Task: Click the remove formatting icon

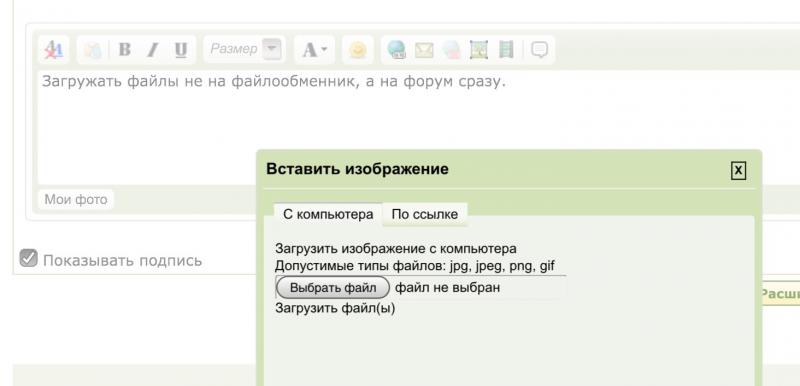Action: click(x=54, y=50)
